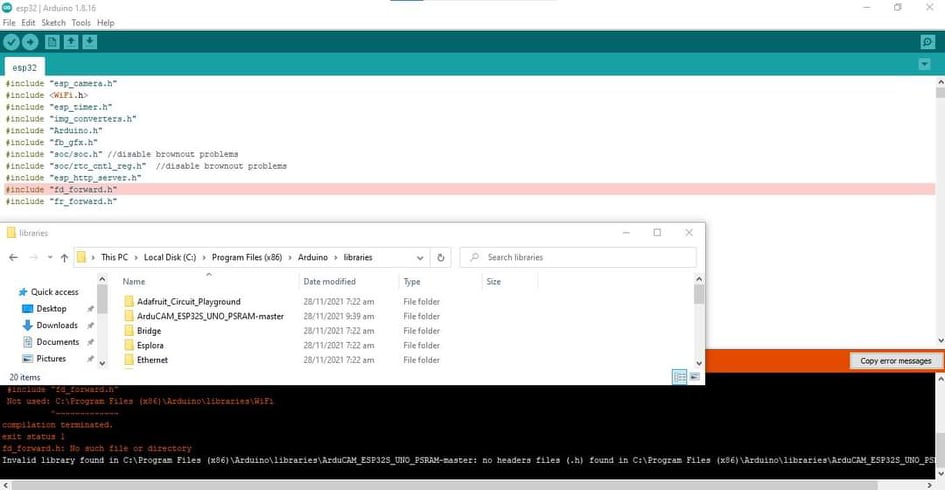The width and height of the screenshot is (945, 490).
Task: Click This PC in the address breadcrumb
Action: pyautogui.click(x=115, y=257)
